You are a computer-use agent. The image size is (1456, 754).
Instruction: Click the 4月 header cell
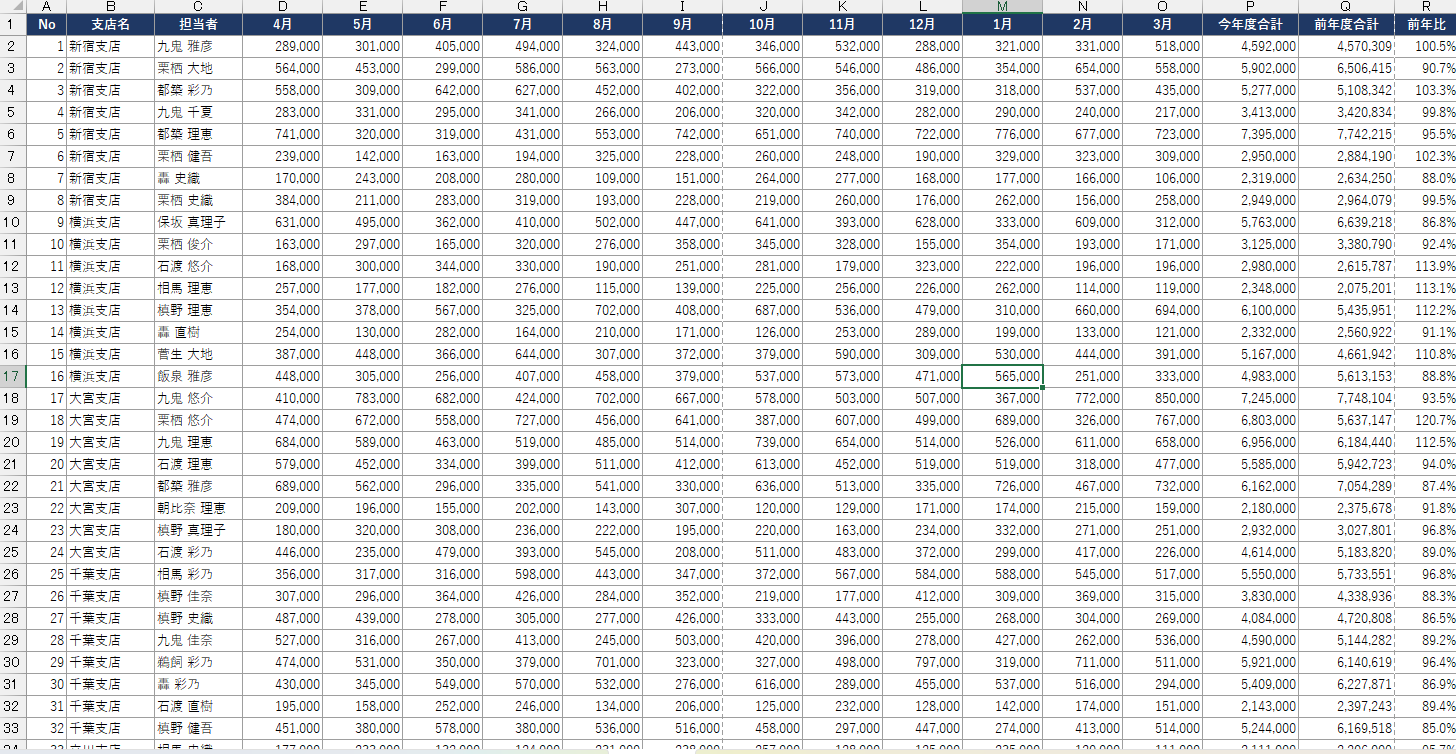click(282, 24)
